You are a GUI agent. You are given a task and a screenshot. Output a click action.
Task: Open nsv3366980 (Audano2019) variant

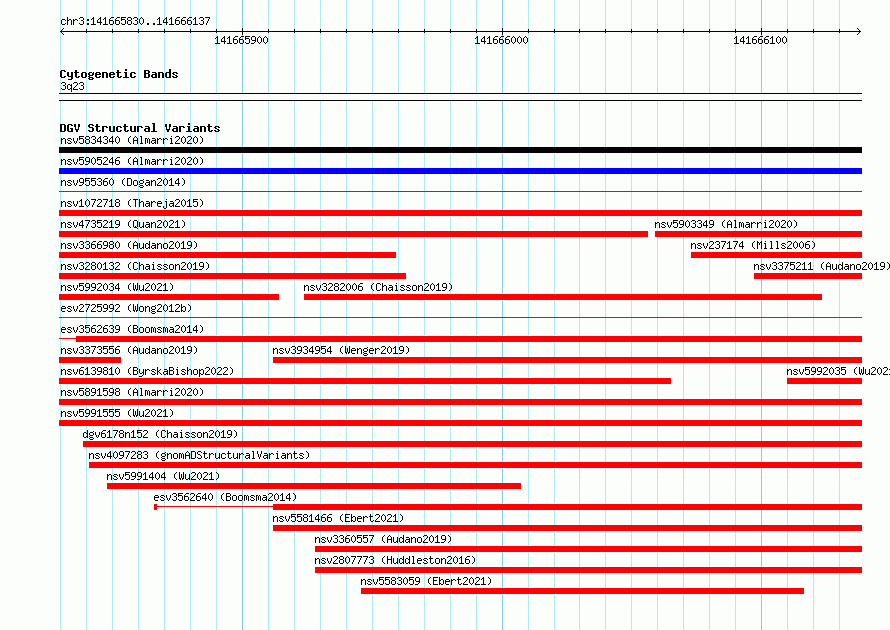pyautogui.click(x=129, y=245)
